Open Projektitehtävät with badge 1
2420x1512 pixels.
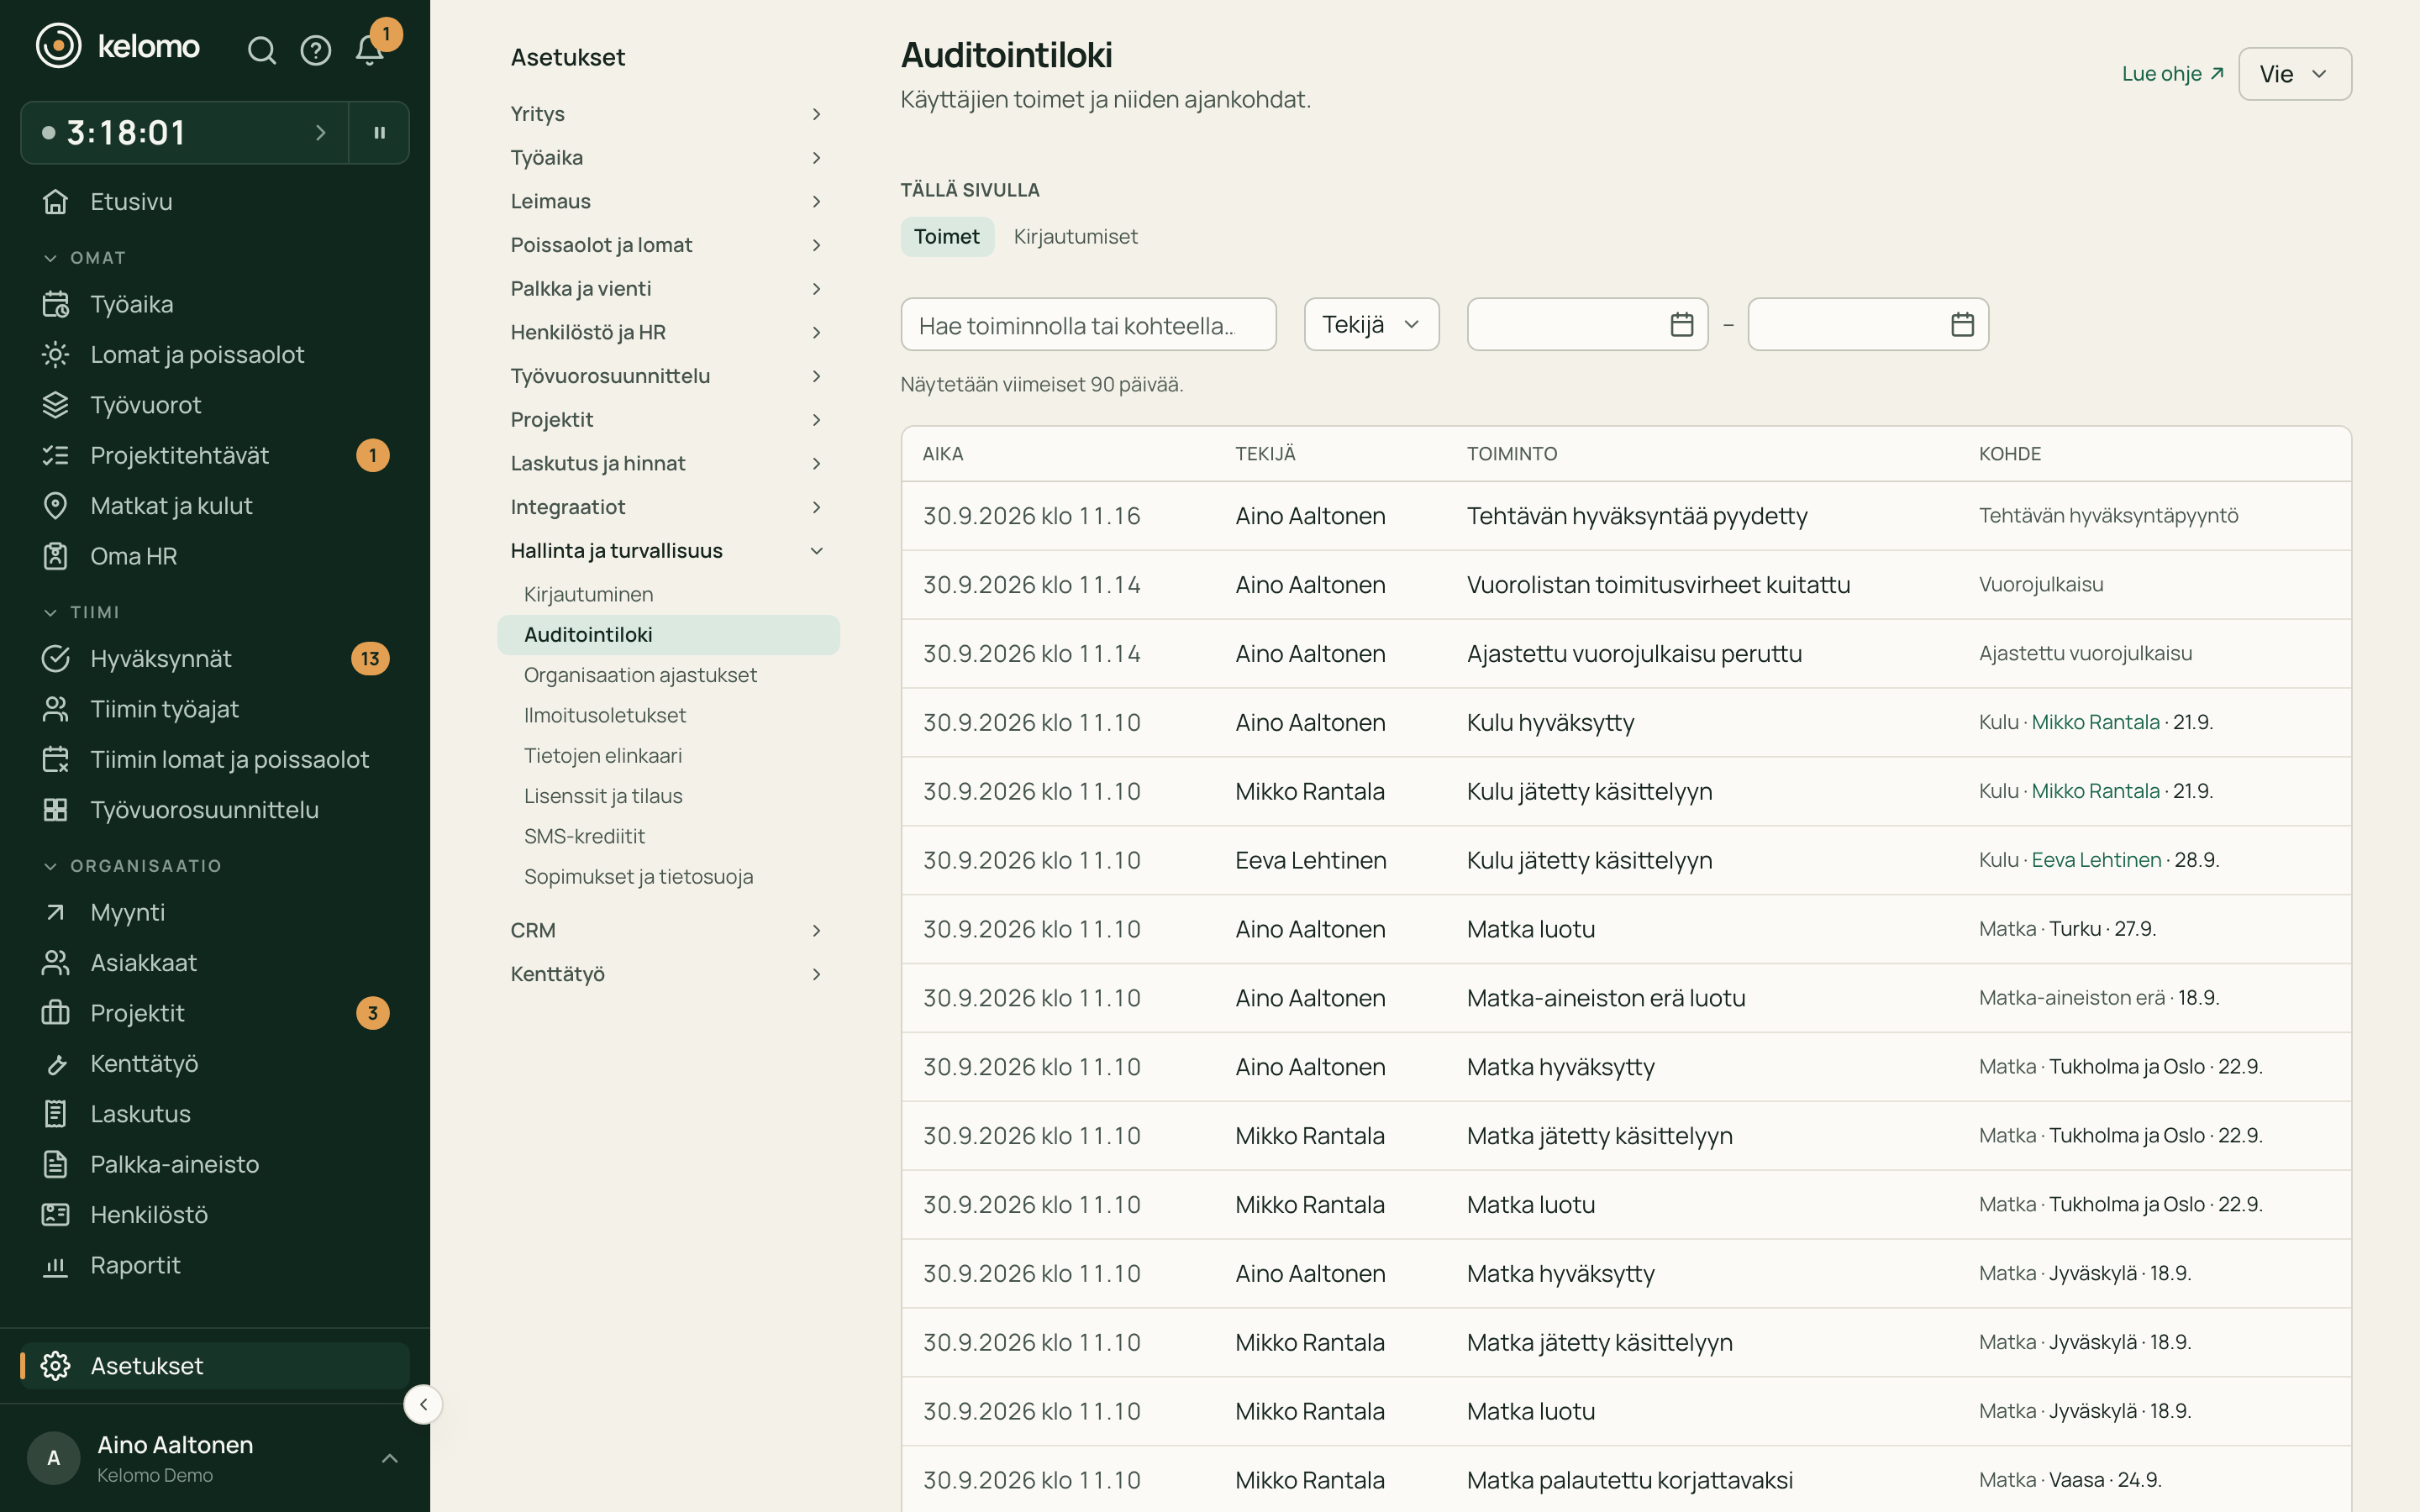coord(215,455)
